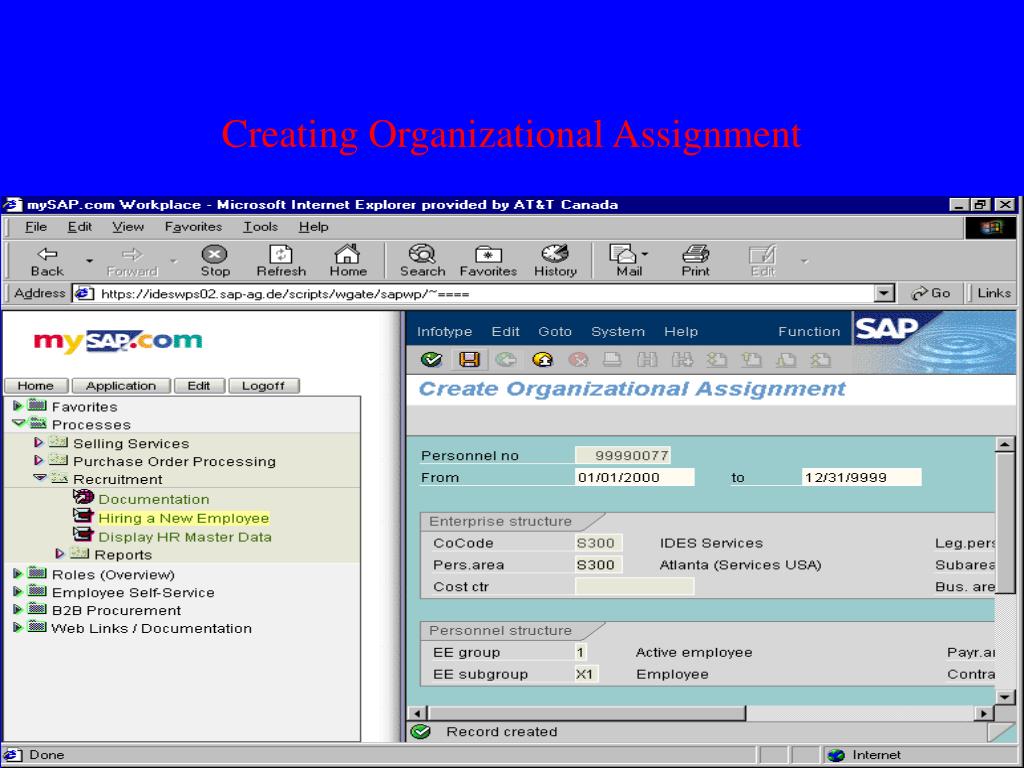Click the SAP Last Page icon

(820, 359)
